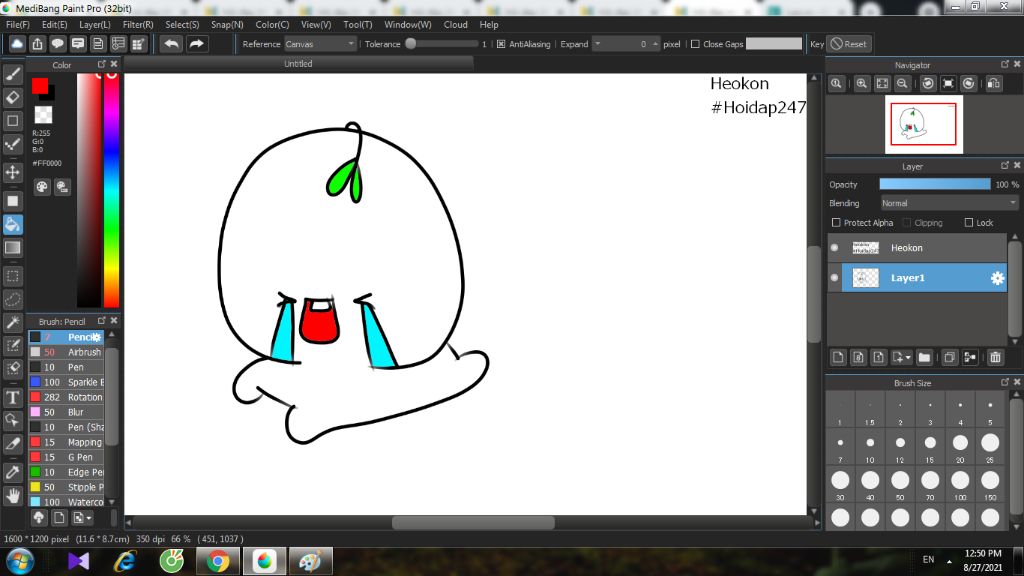Pop out the Navigator panel
Viewport: 1024px width, 576px height.
(1004, 64)
